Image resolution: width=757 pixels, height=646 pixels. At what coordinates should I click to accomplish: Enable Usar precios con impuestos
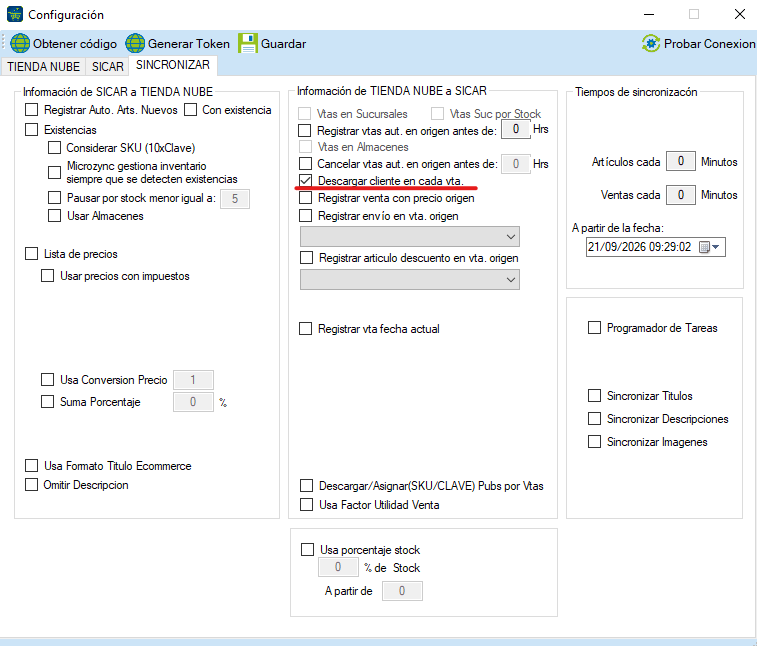pyautogui.click(x=47, y=276)
